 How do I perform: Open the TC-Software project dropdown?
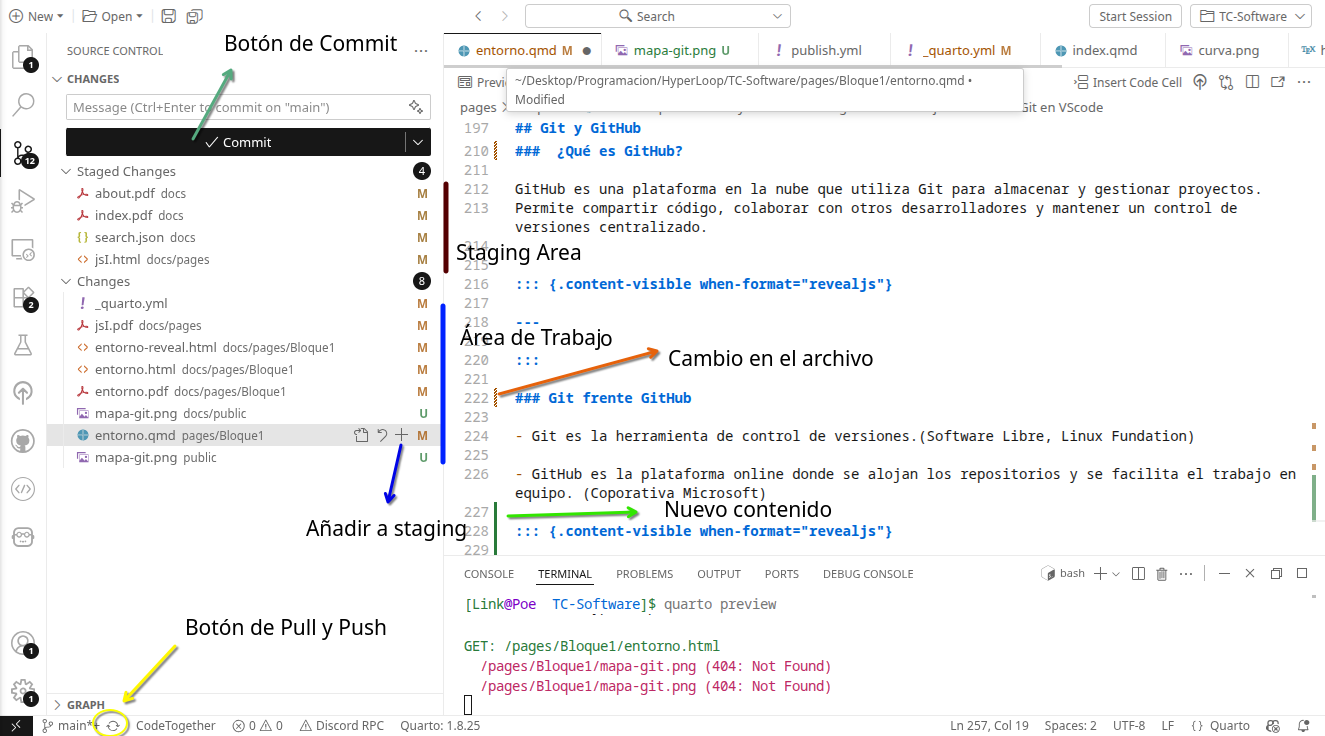pyautogui.click(x=1250, y=16)
